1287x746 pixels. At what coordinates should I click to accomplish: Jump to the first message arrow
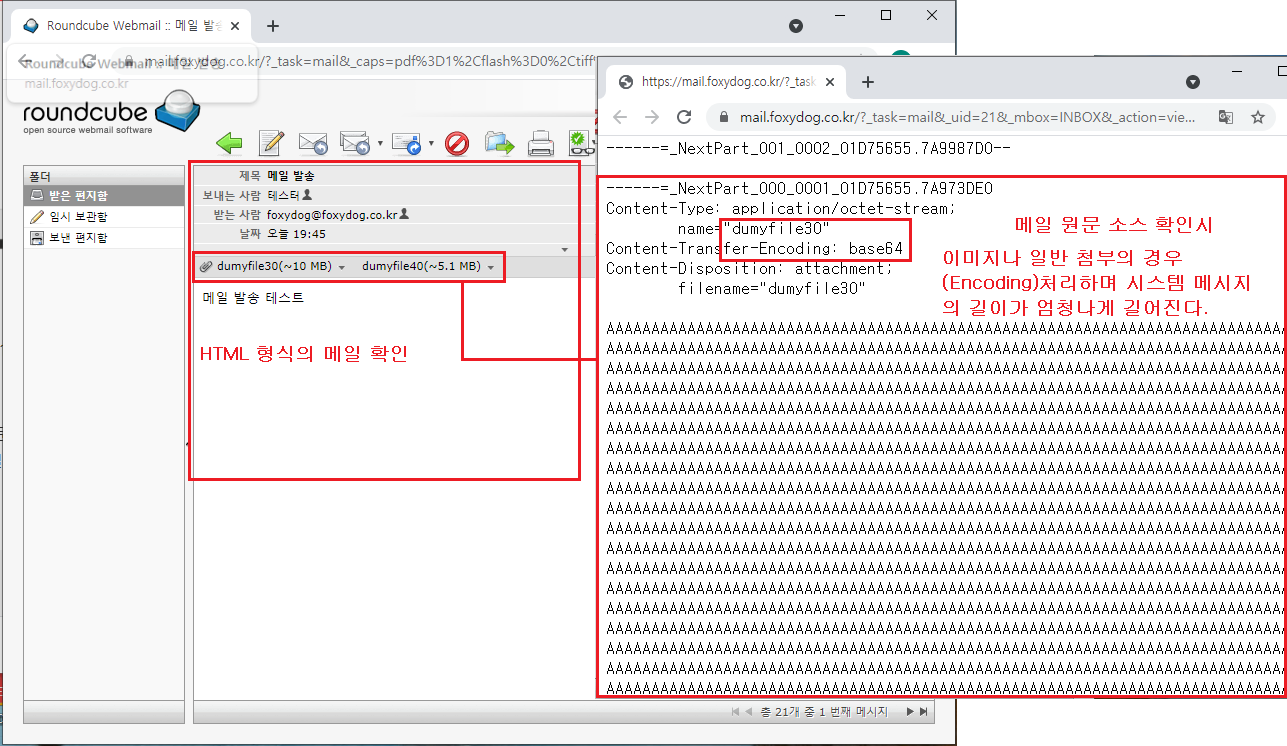pos(737,712)
